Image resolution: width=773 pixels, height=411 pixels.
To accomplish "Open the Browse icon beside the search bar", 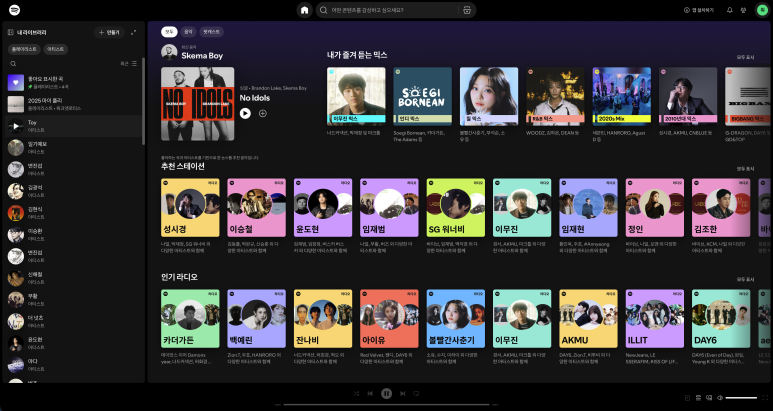I will (467, 10).
